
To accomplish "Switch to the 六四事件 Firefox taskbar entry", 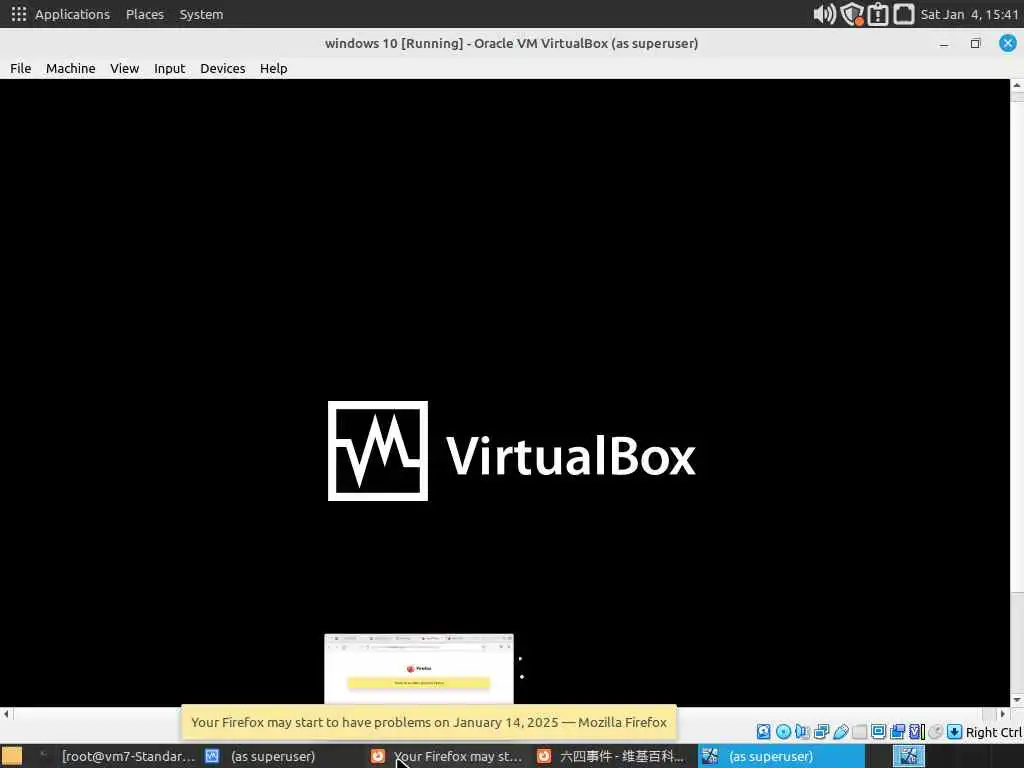I will click(x=613, y=756).
